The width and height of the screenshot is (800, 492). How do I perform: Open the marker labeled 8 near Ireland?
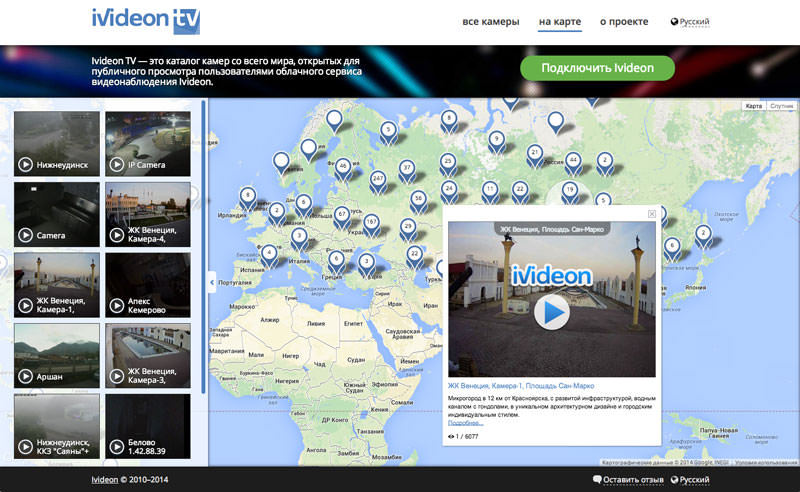click(248, 198)
